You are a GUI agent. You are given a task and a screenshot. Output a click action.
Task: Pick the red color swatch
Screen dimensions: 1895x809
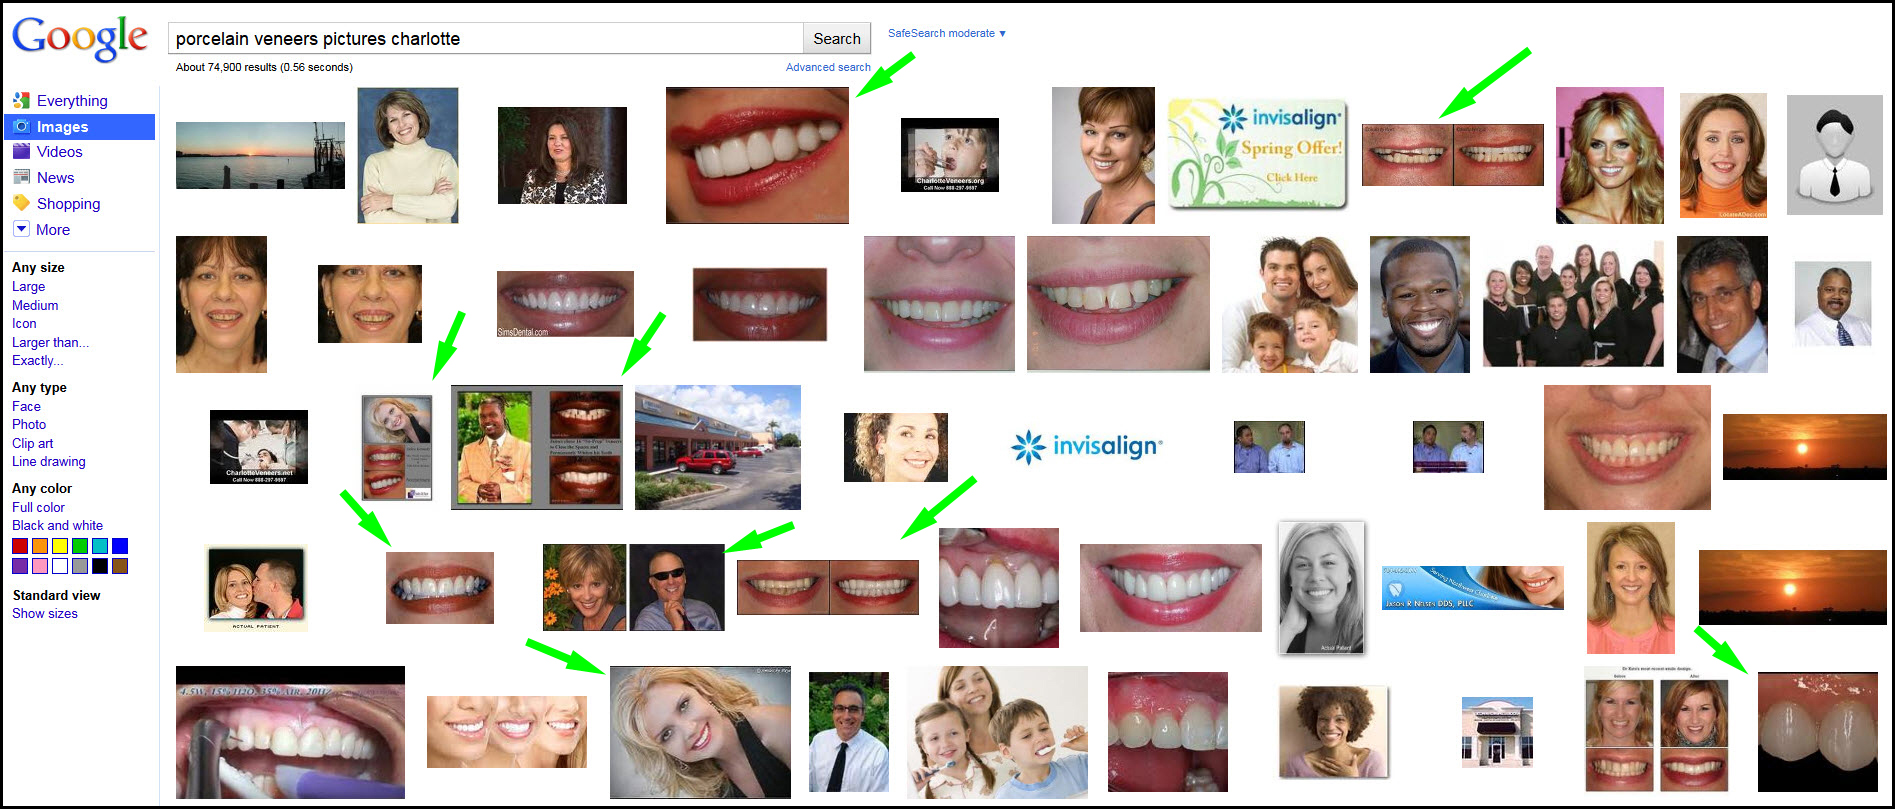click(x=20, y=546)
